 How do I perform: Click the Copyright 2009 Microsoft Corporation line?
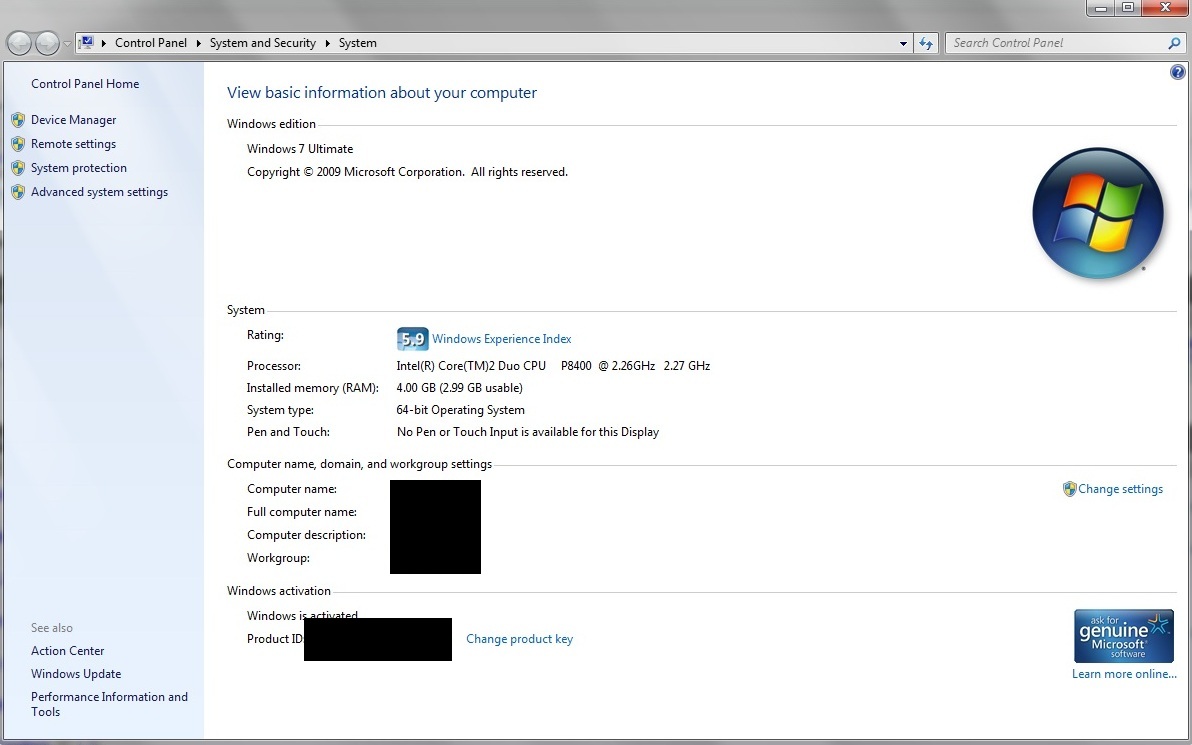407,172
